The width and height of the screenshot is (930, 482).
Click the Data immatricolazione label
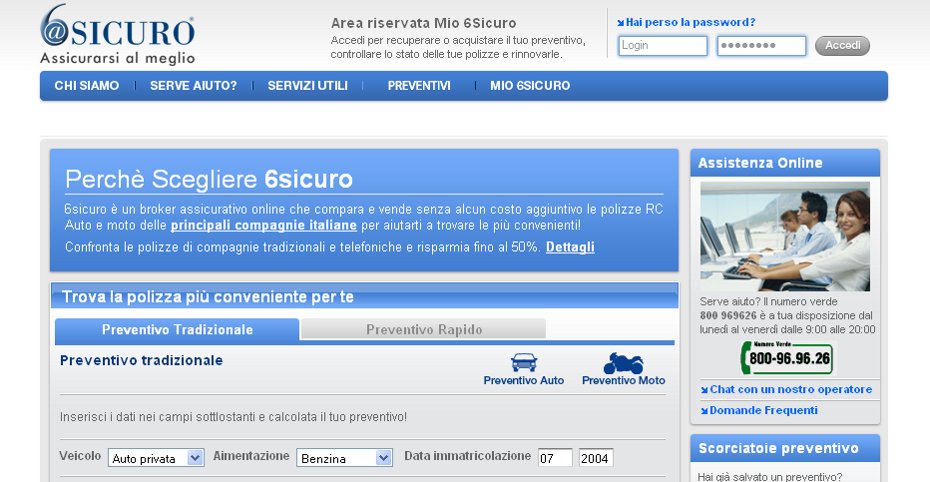467,456
